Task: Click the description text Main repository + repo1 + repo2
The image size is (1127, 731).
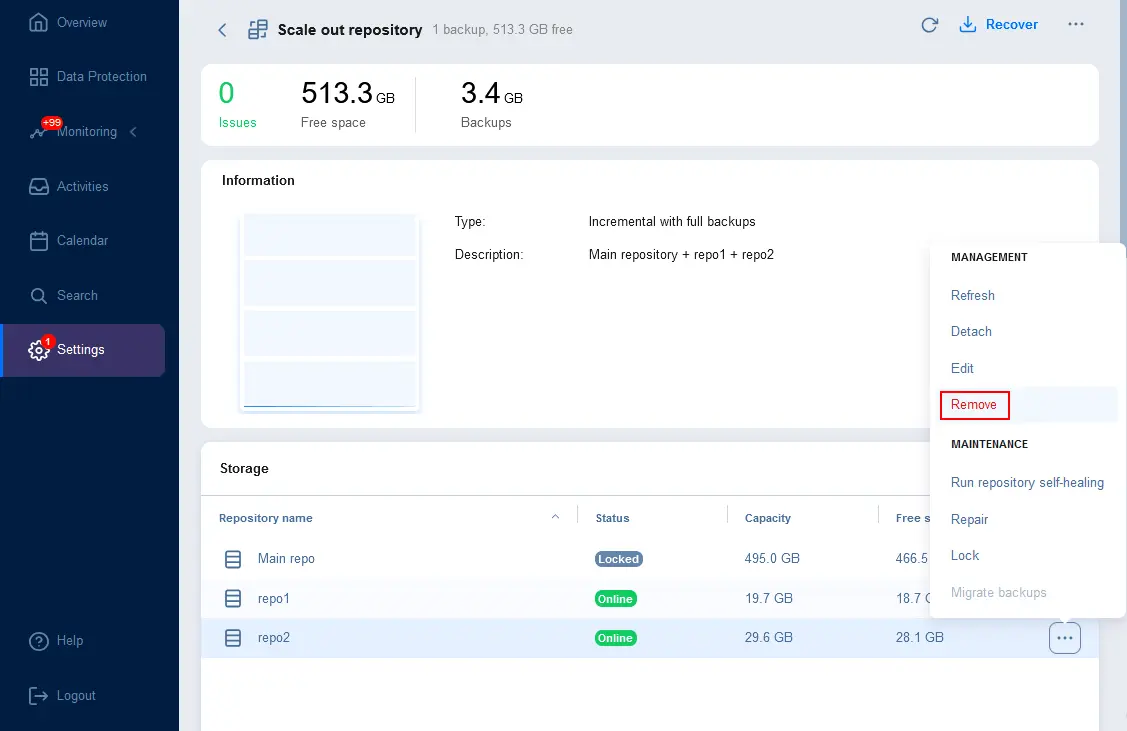Action: (x=681, y=254)
